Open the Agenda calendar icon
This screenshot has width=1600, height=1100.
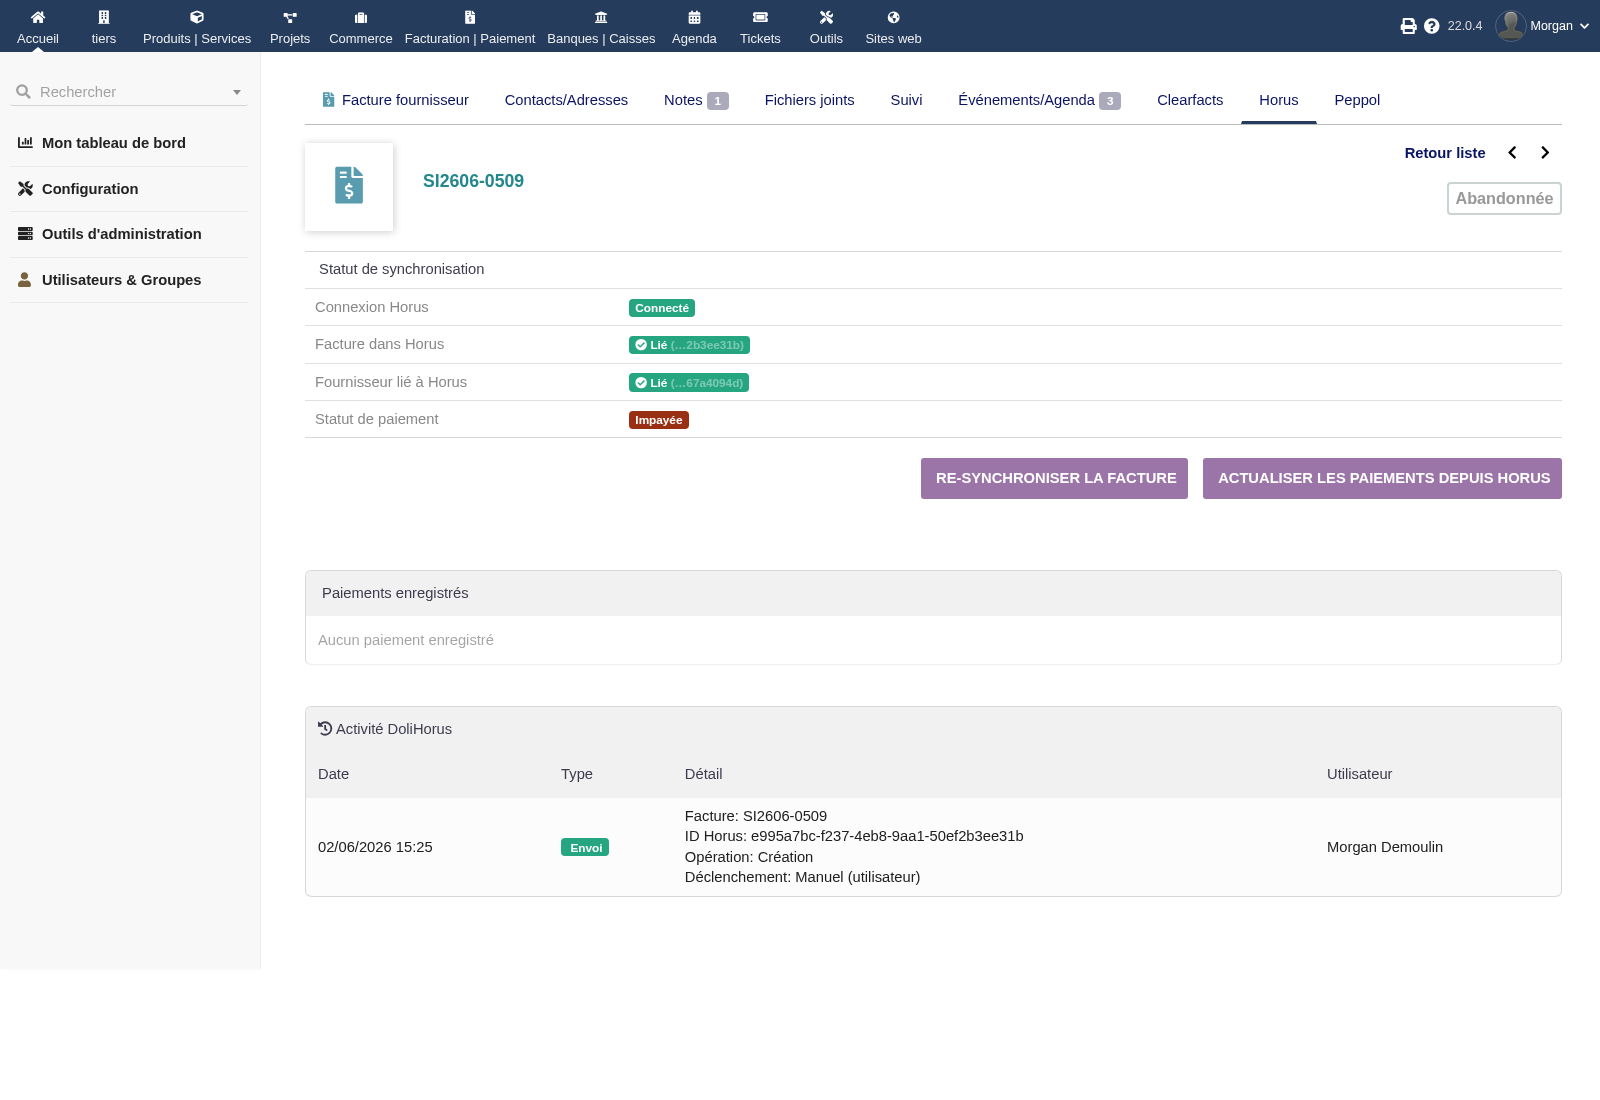[x=694, y=17]
